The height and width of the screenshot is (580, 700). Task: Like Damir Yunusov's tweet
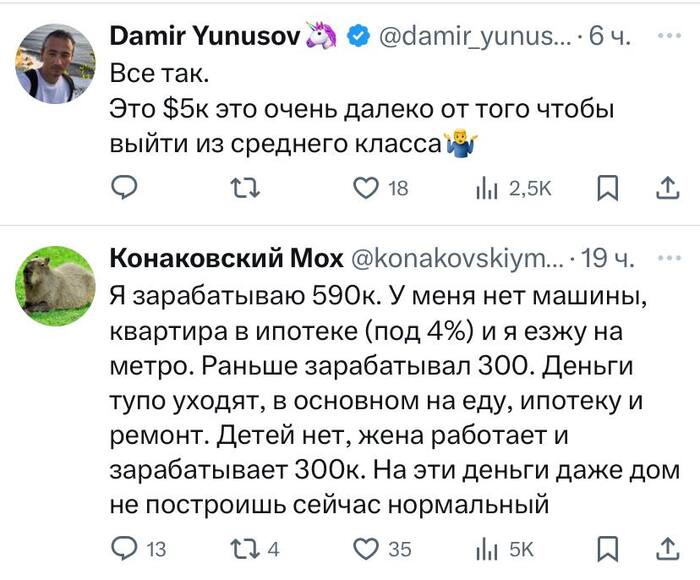click(368, 187)
